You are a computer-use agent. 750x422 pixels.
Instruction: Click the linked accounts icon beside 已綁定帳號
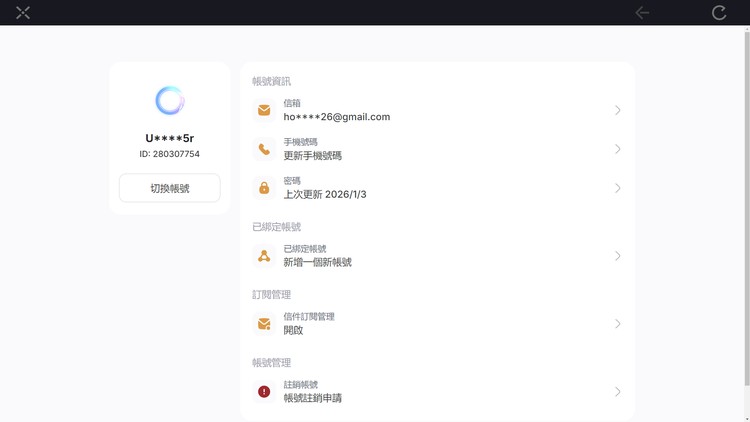(264, 256)
